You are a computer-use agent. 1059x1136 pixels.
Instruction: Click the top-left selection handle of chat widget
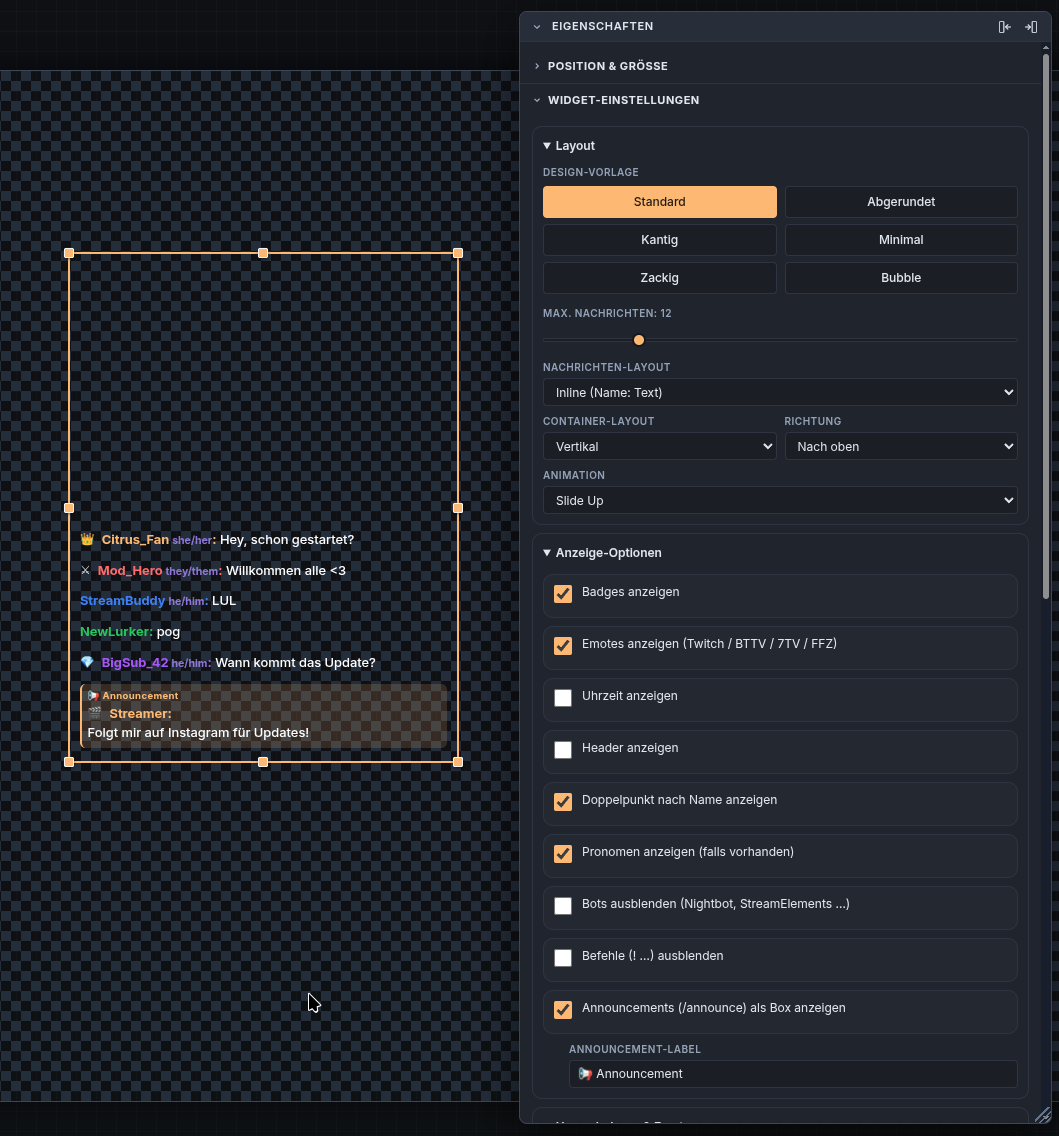(x=69, y=253)
